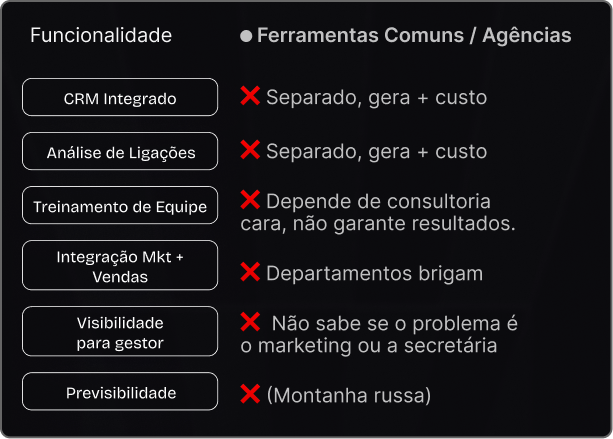Screen dimensions: 613x439
Task: Open the Treinamento de Equipe item
Action: tap(120, 206)
